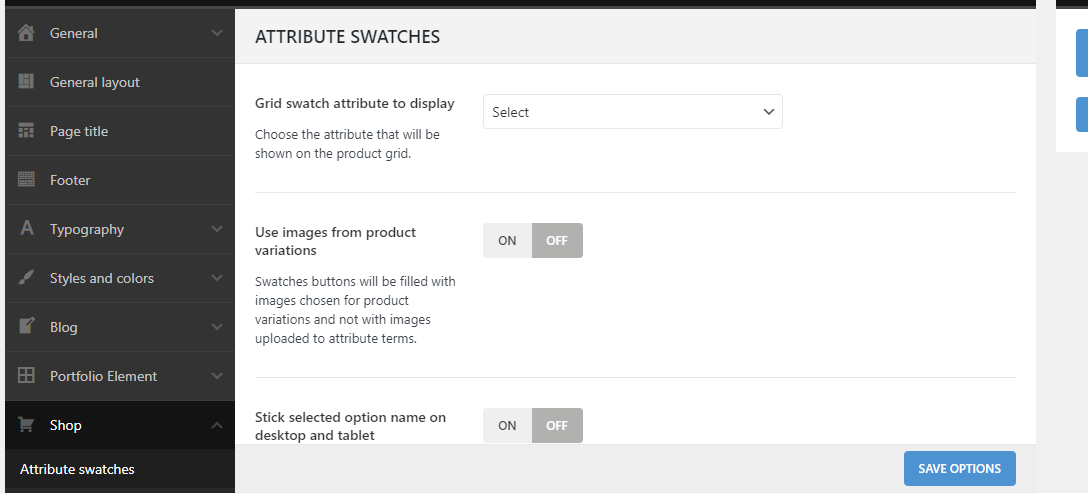Image resolution: width=1088 pixels, height=493 pixels.
Task: Click the Save Options button
Action: click(959, 468)
